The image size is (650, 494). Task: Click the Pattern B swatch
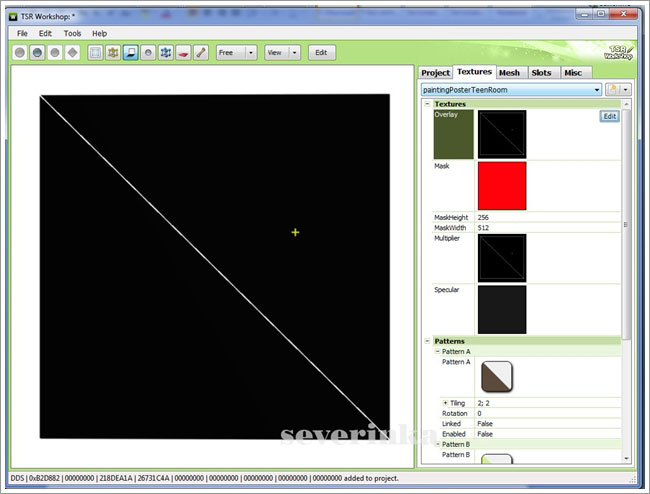point(497,459)
